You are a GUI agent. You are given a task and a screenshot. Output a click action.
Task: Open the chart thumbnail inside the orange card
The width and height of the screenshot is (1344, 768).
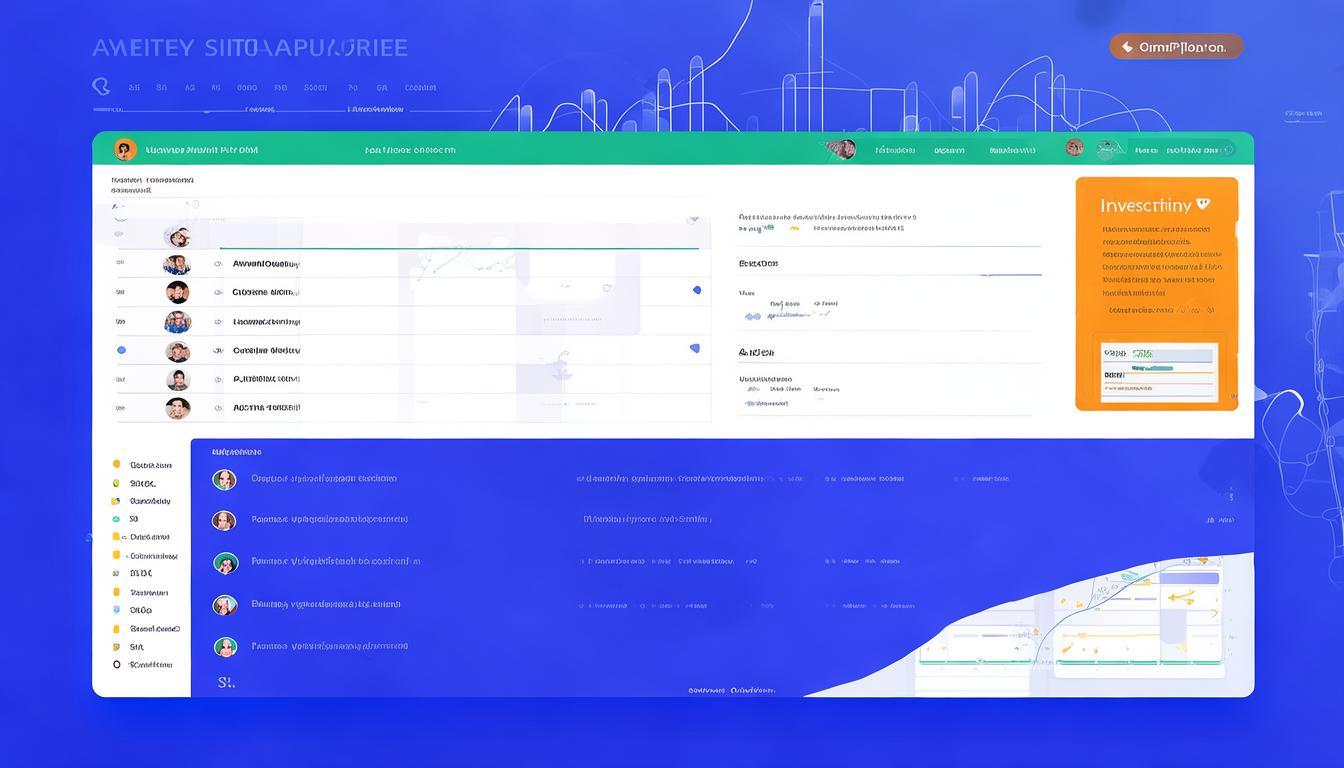pos(1158,371)
